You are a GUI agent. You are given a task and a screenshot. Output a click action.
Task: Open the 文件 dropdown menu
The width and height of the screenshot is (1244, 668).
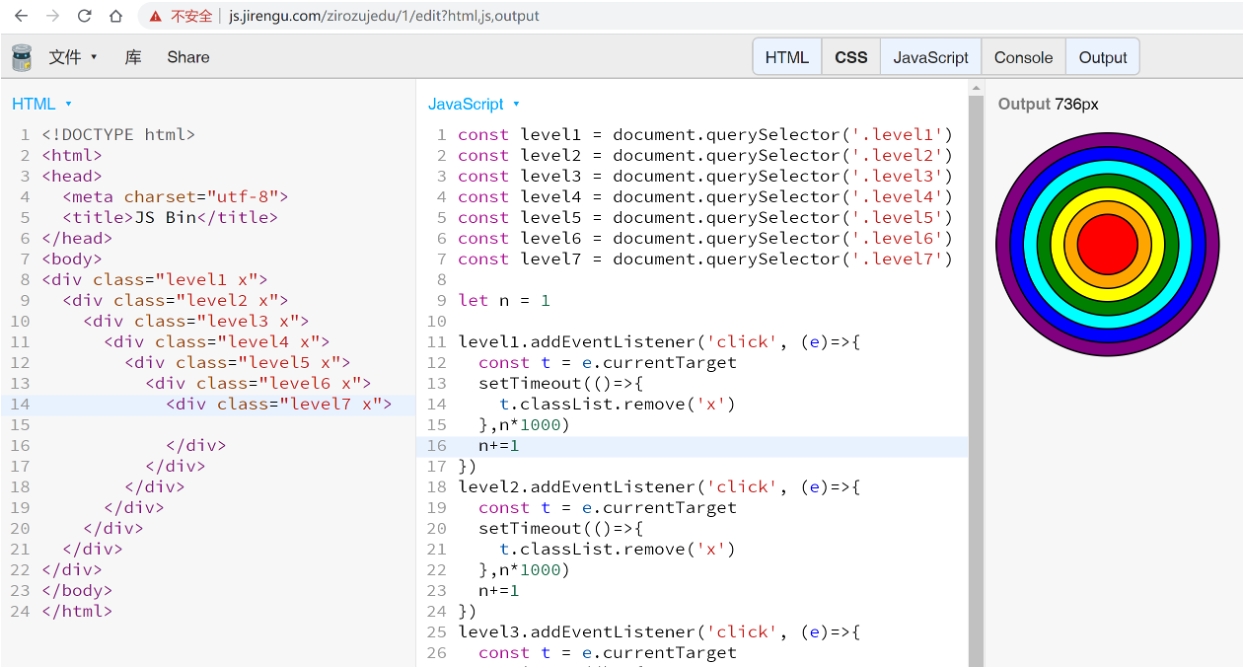pyautogui.click(x=73, y=57)
